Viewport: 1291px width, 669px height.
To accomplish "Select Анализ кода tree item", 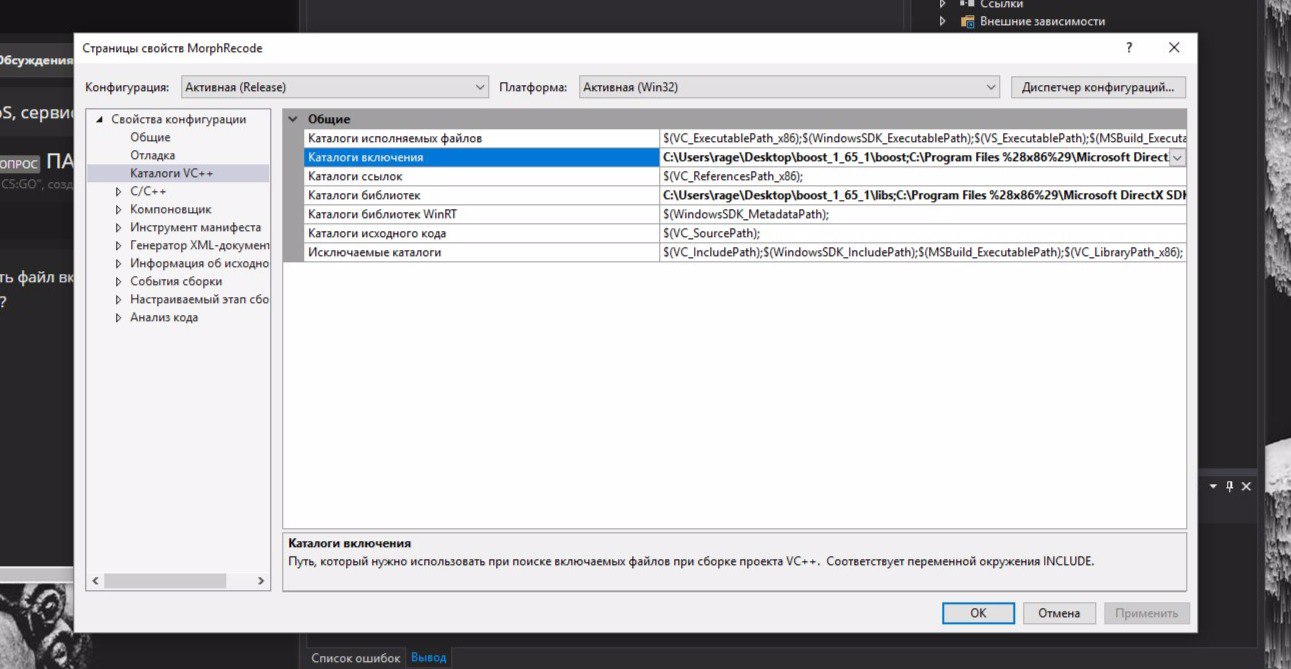I will [x=163, y=317].
